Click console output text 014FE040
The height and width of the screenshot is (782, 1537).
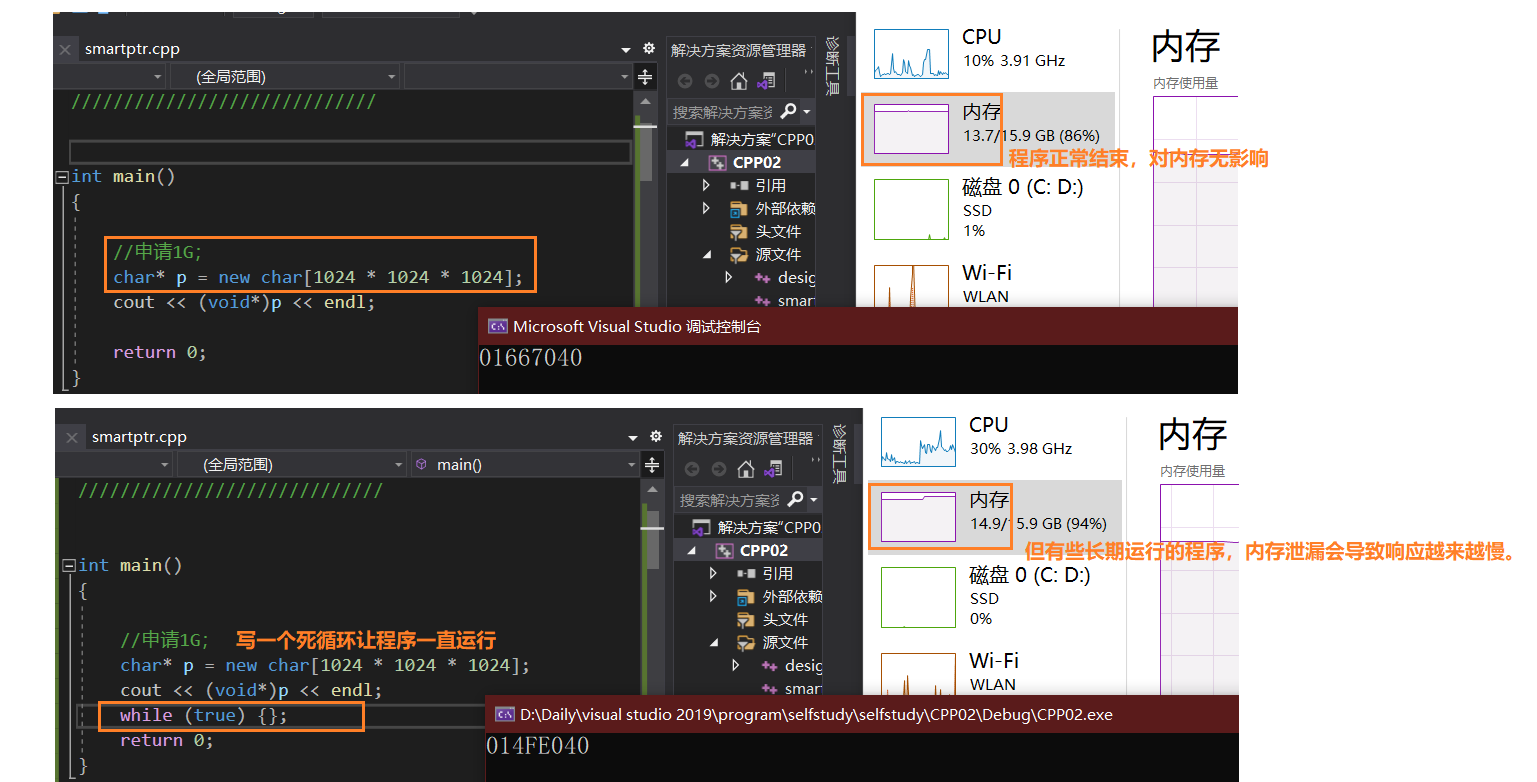[537, 746]
